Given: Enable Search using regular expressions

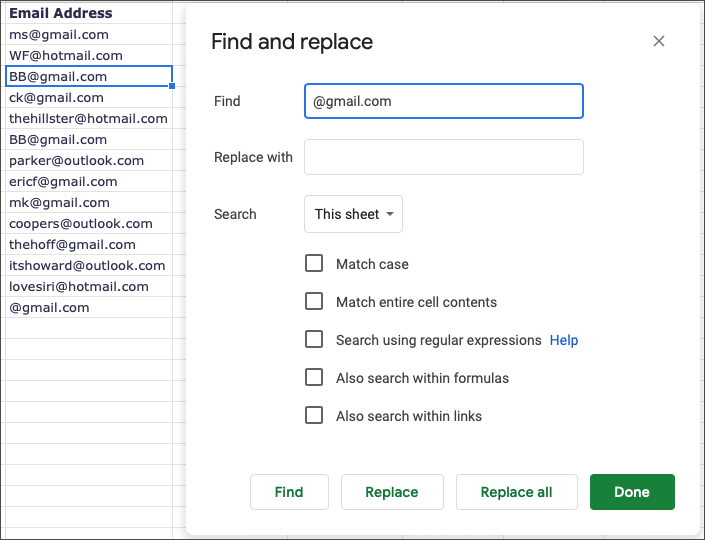Looking at the screenshot, I should (314, 340).
